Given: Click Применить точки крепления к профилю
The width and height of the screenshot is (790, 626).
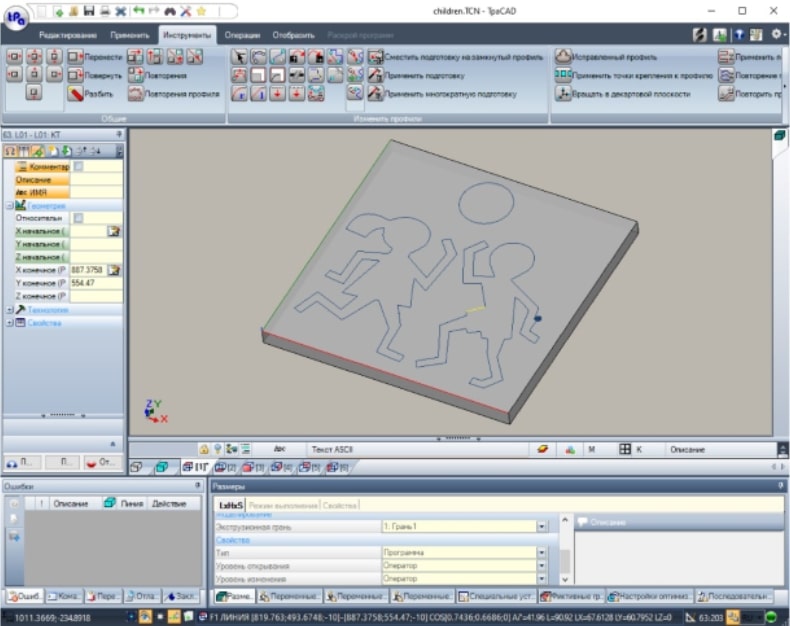Looking at the screenshot, I should (x=633, y=75).
